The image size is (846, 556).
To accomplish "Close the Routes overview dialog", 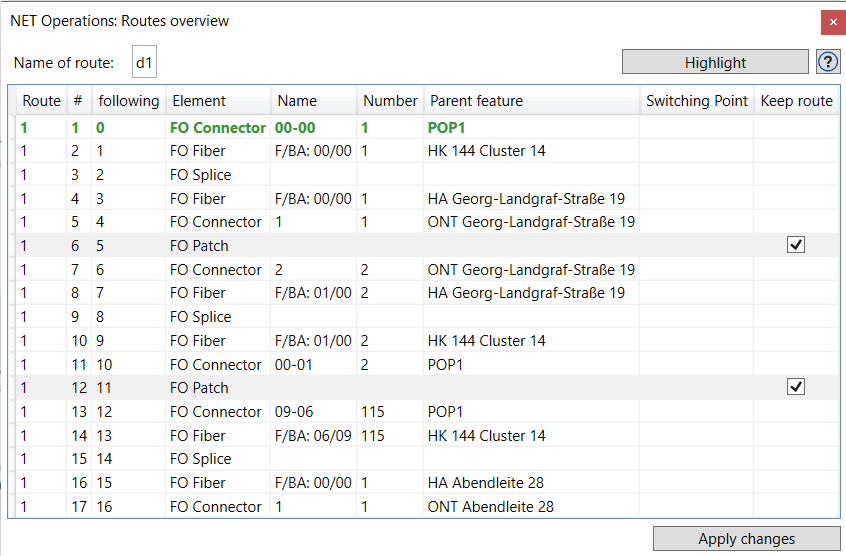I will [833, 22].
